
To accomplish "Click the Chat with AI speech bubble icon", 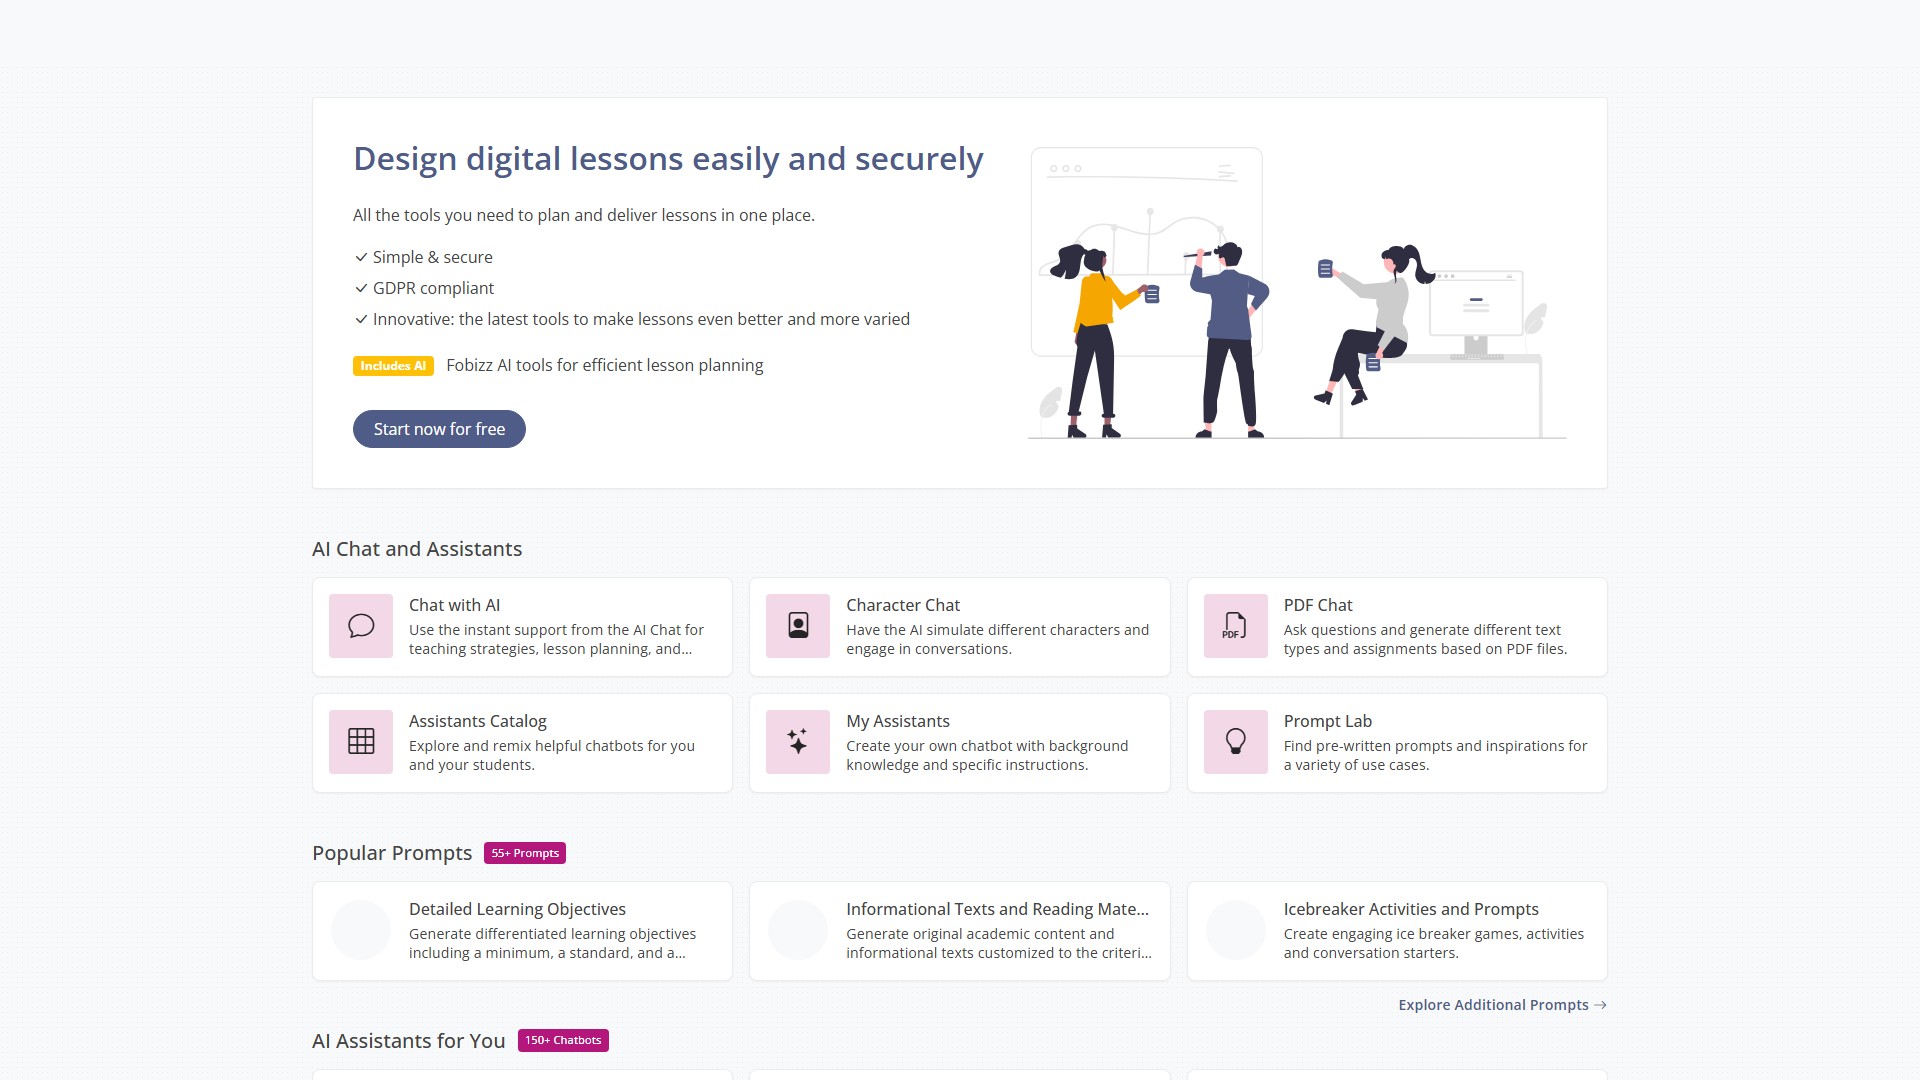I will point(361,626).
